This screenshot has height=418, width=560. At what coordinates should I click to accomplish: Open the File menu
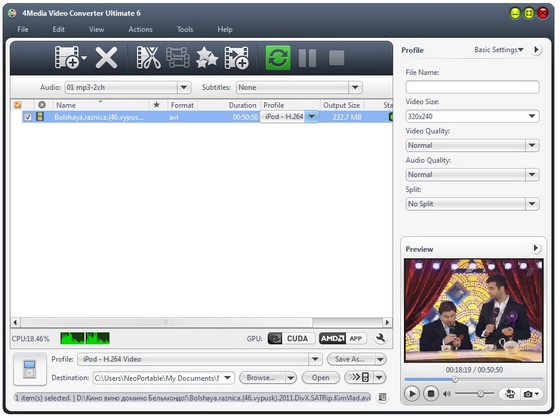(23, 29)
